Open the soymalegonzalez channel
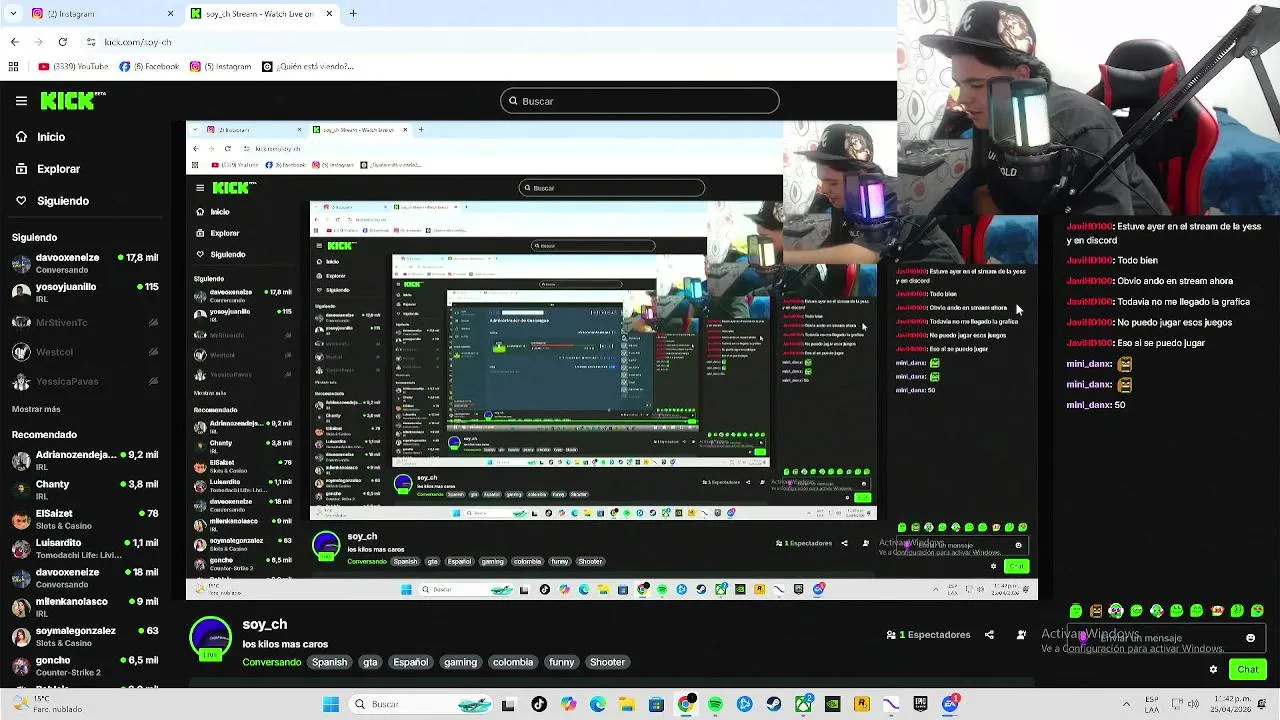The width and height of the screenshot is (1280, 720). point(85,636)
